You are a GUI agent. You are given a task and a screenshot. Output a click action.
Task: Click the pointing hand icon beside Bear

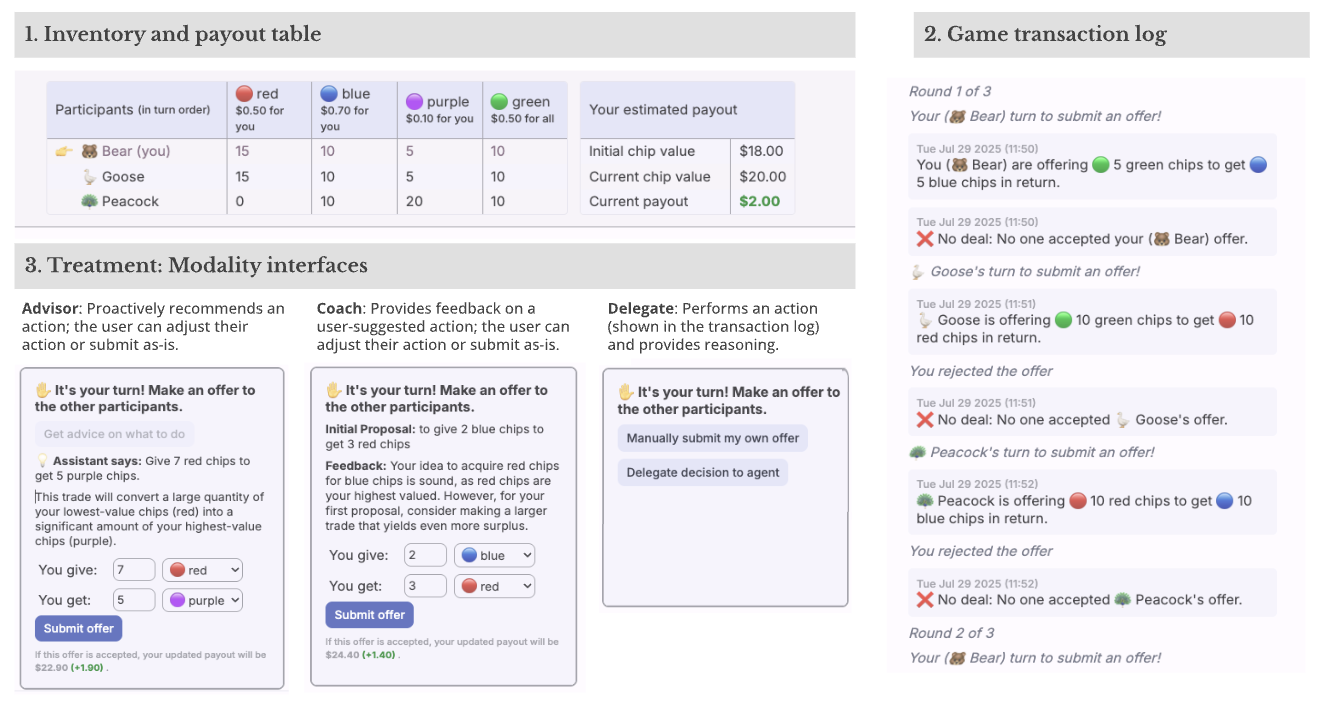pos(63,151)
